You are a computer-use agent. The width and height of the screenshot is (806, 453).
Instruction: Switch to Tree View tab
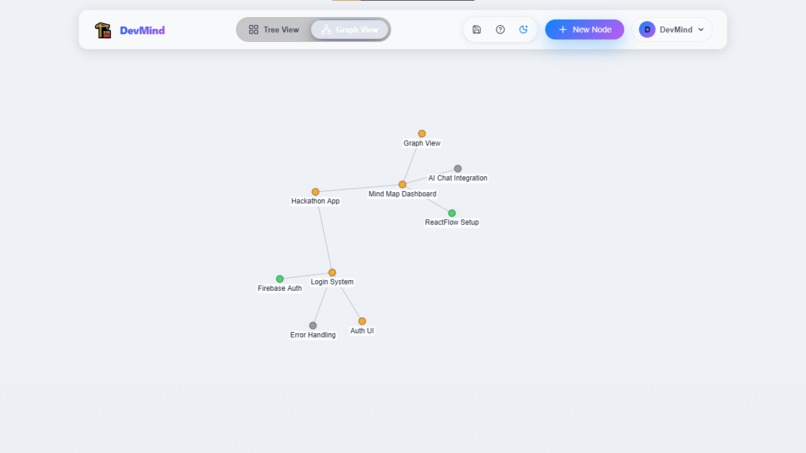coord(274,30)
